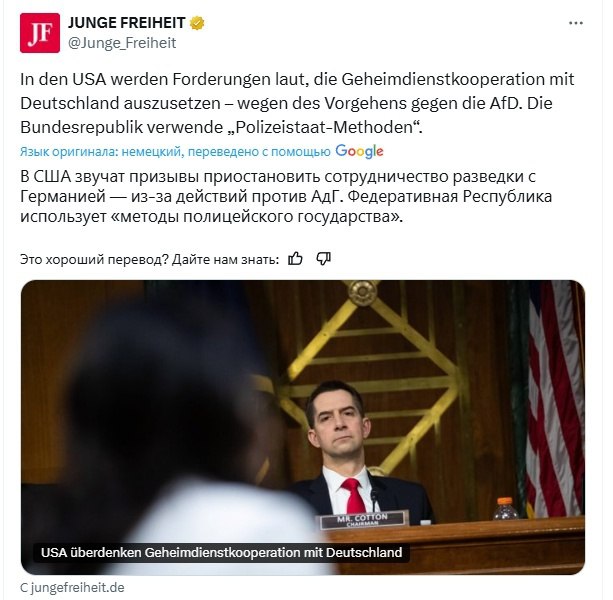Open the three-dot more options menu
This screenshot has width=613, height=600.
tap(575, 23)
